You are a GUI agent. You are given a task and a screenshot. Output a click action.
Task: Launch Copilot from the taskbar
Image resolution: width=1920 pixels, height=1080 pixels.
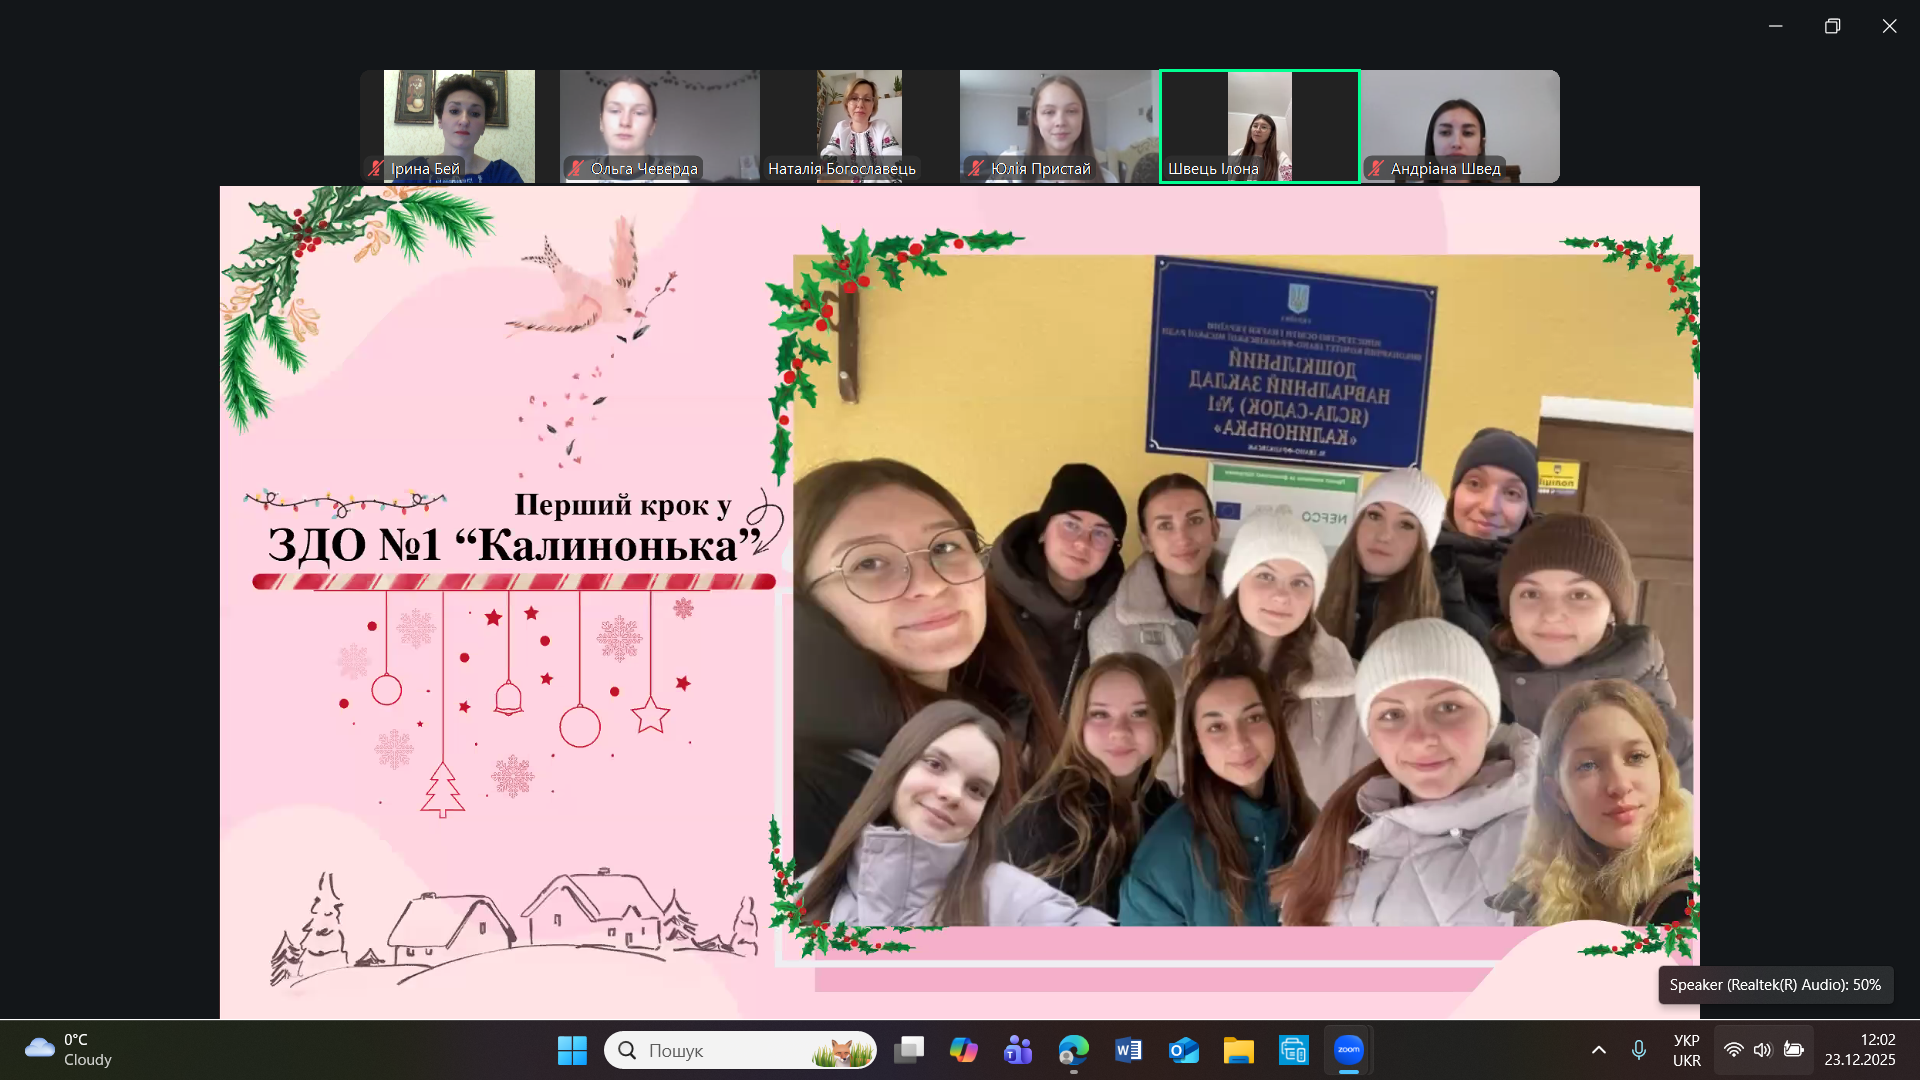[x=963, y=1050]
